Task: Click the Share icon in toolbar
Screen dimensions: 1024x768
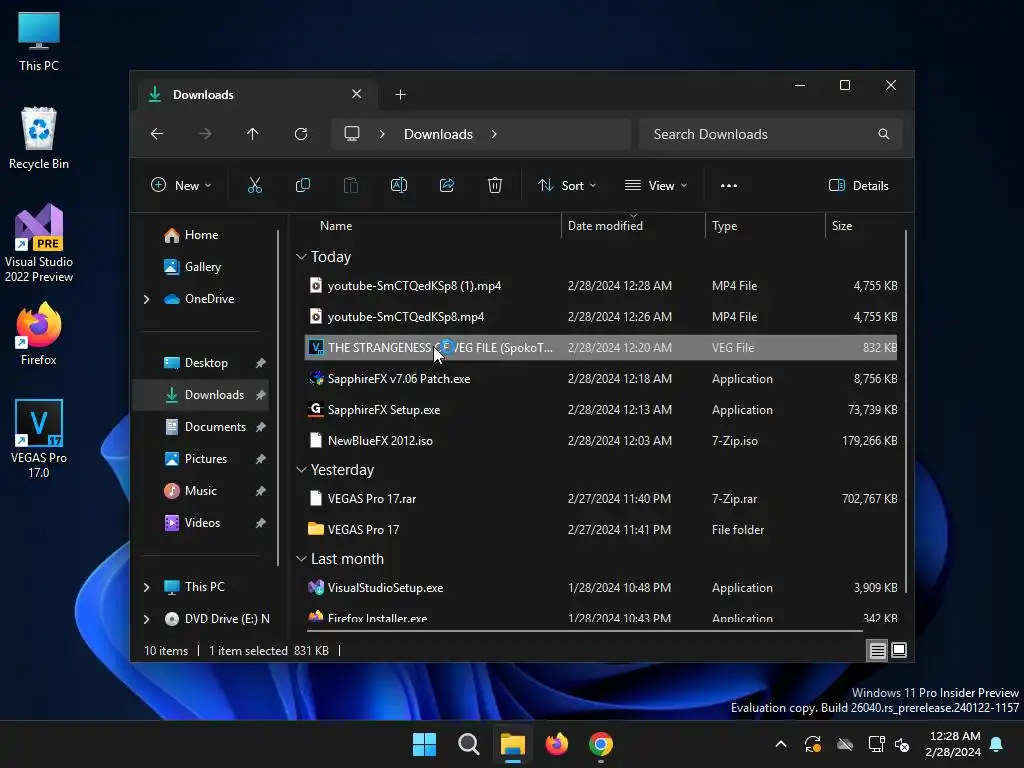Action: [x=447, y=185]
